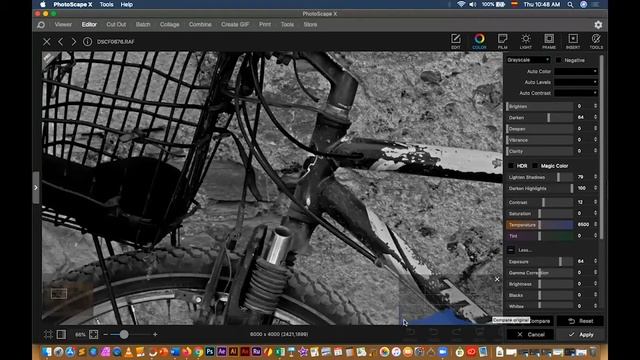Viewport: 640px width, 360px height.
Task: Open the LIGHT panel icon
Action: click(x=526, y=41)
